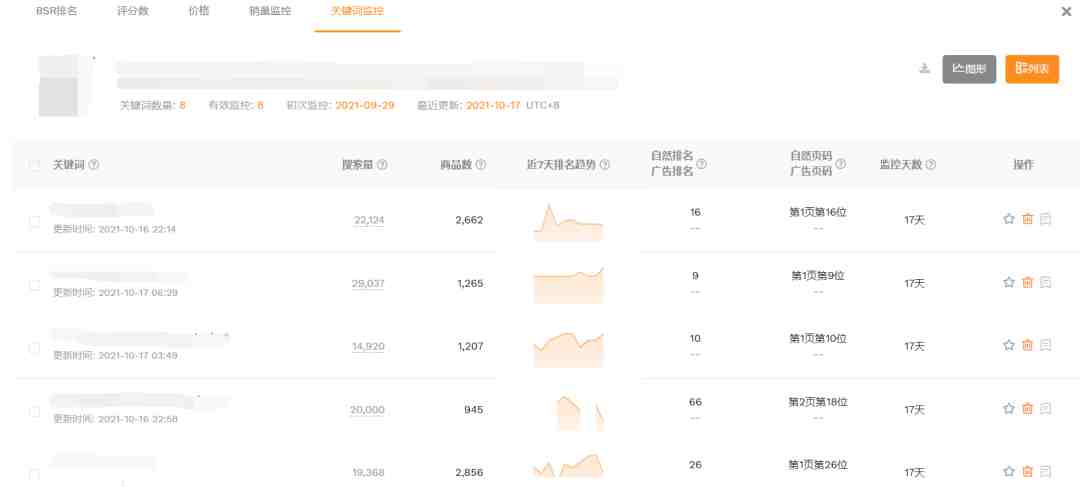Check the box for the 29,037 searches row

pyautogui.click(x=34, y=285)
